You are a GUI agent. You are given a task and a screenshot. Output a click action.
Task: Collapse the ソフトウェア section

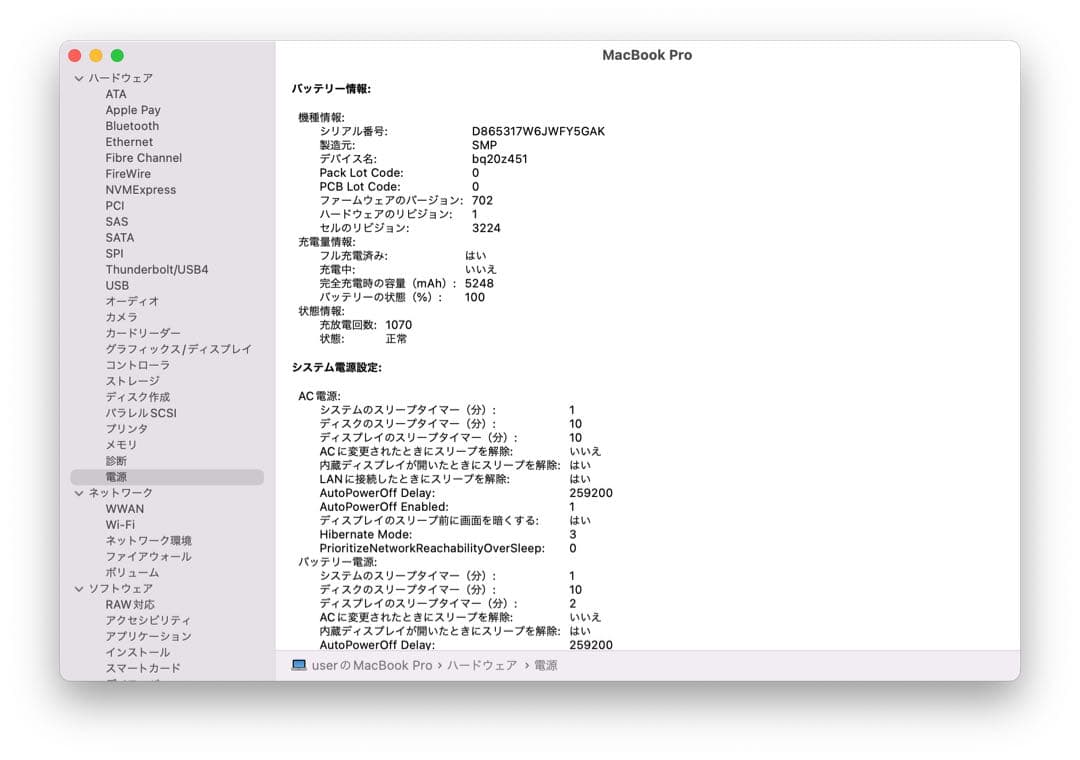[x=78, y=588]
